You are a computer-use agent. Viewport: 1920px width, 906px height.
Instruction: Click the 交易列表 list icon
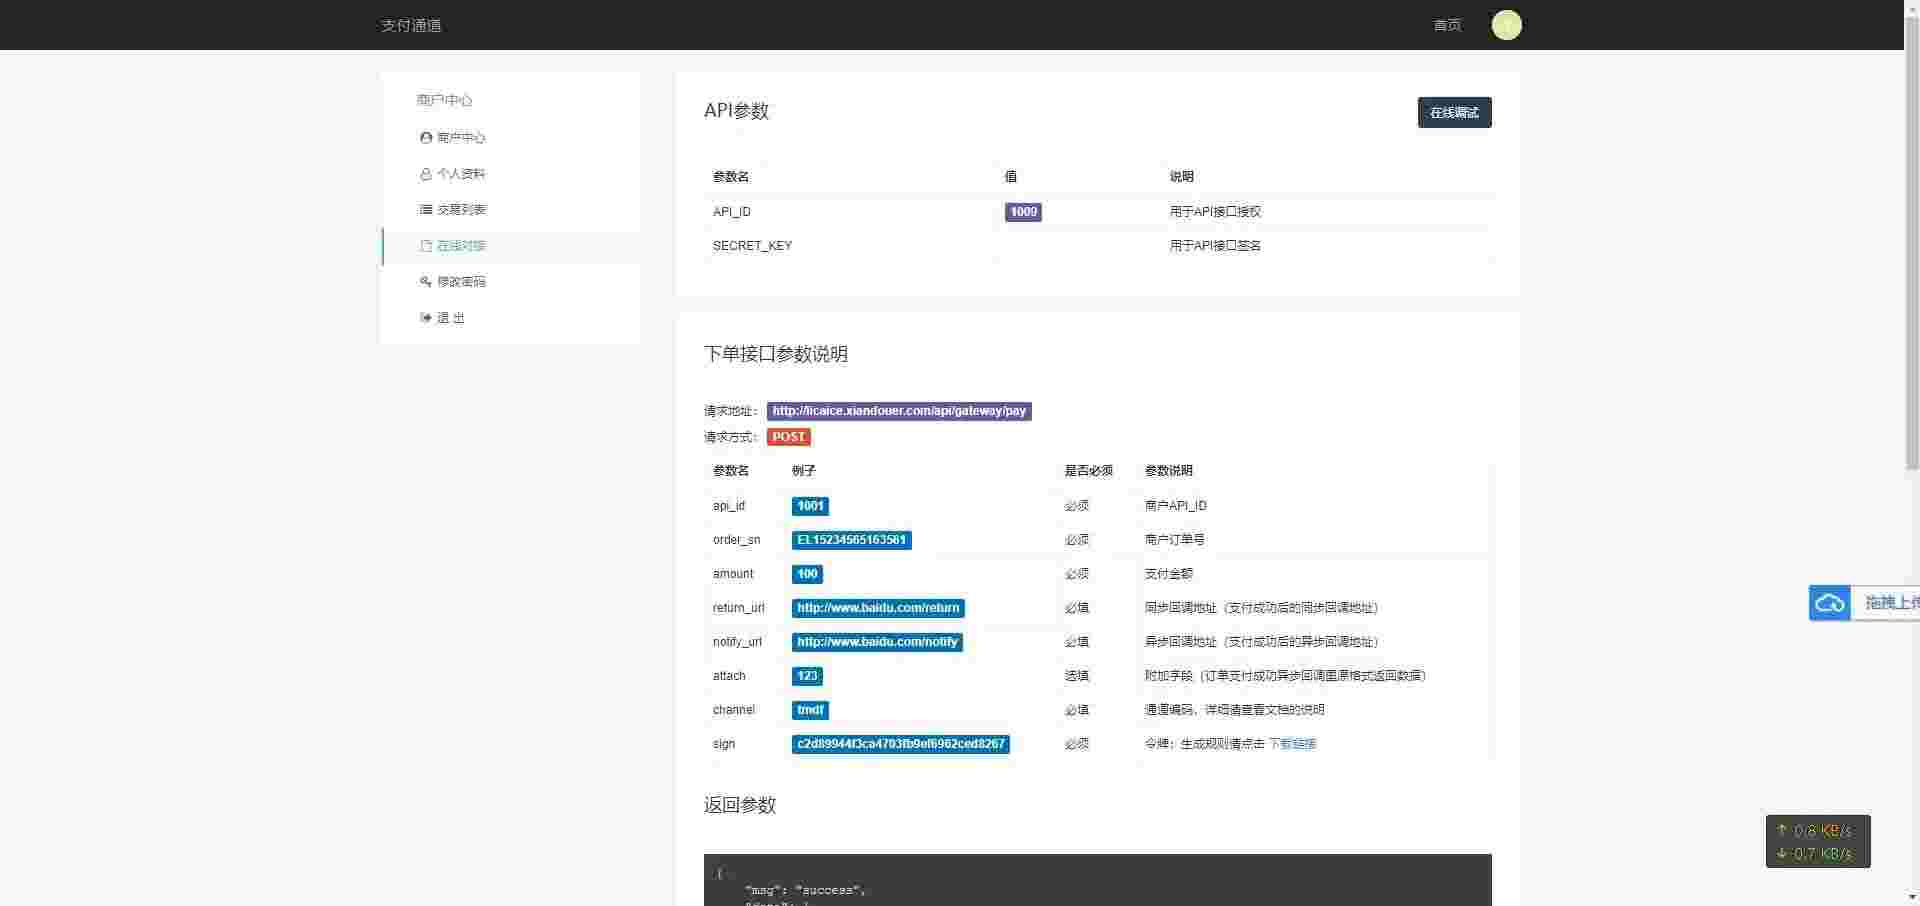426,210
